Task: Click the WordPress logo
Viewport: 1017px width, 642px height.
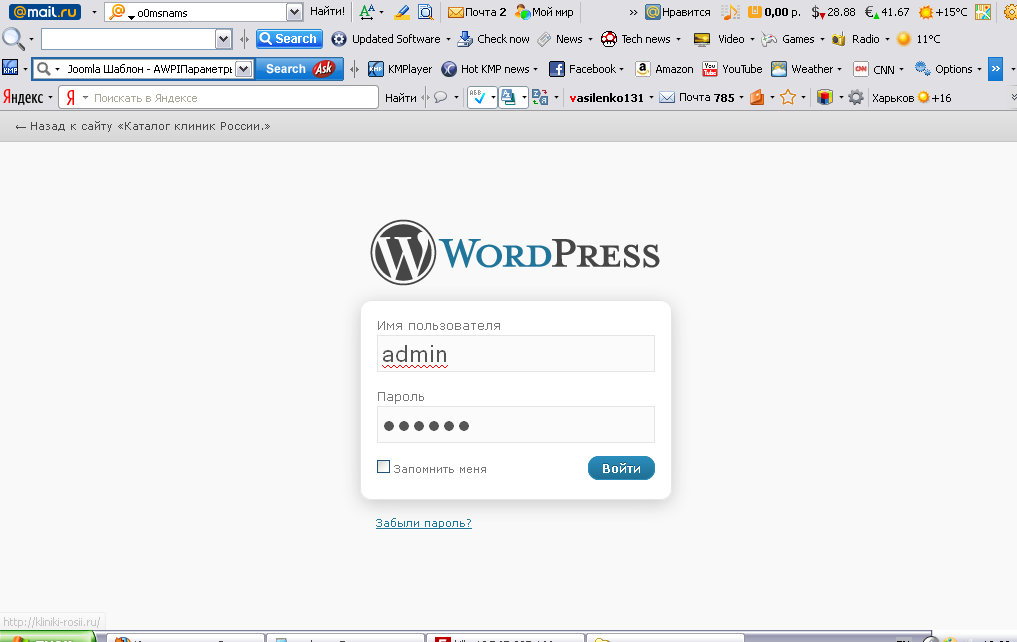Action: point(515,252)
